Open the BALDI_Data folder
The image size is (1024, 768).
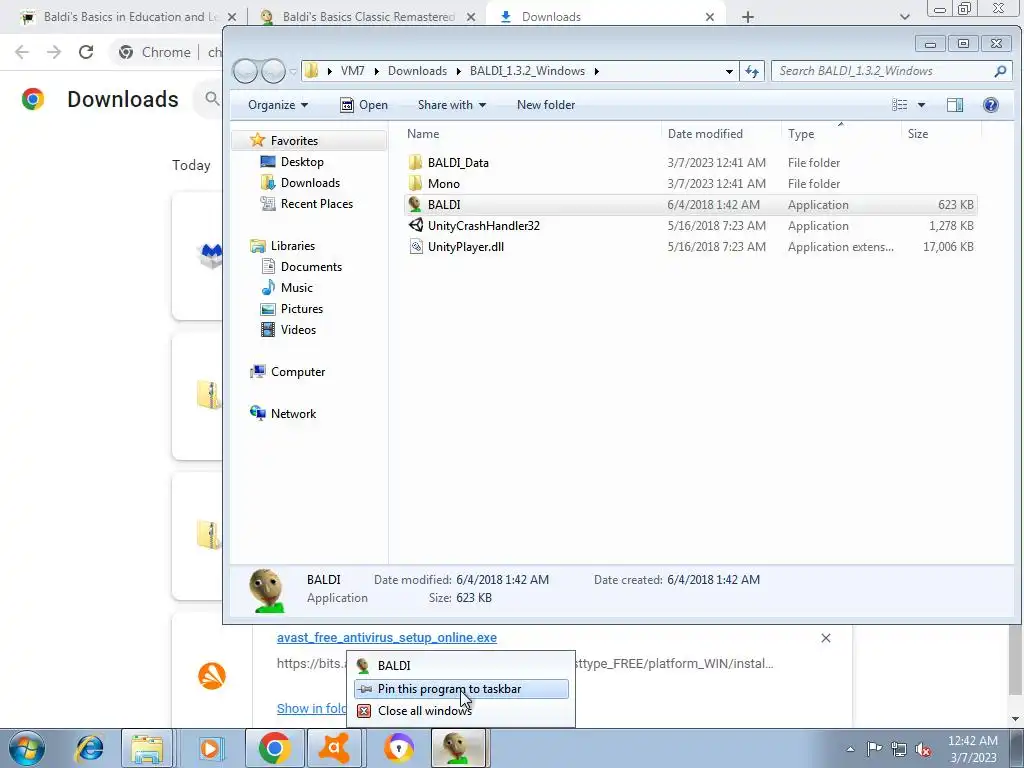point(458,163)
